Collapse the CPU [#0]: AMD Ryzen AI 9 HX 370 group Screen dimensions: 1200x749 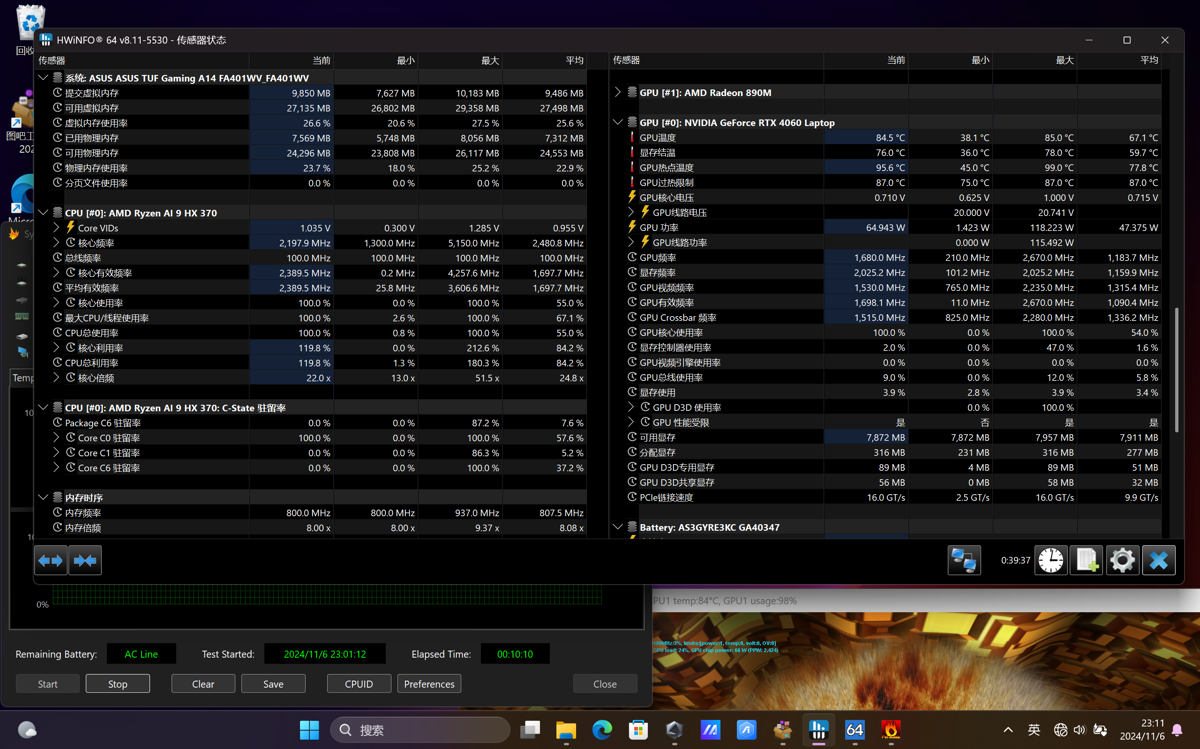tap(43, 213)
